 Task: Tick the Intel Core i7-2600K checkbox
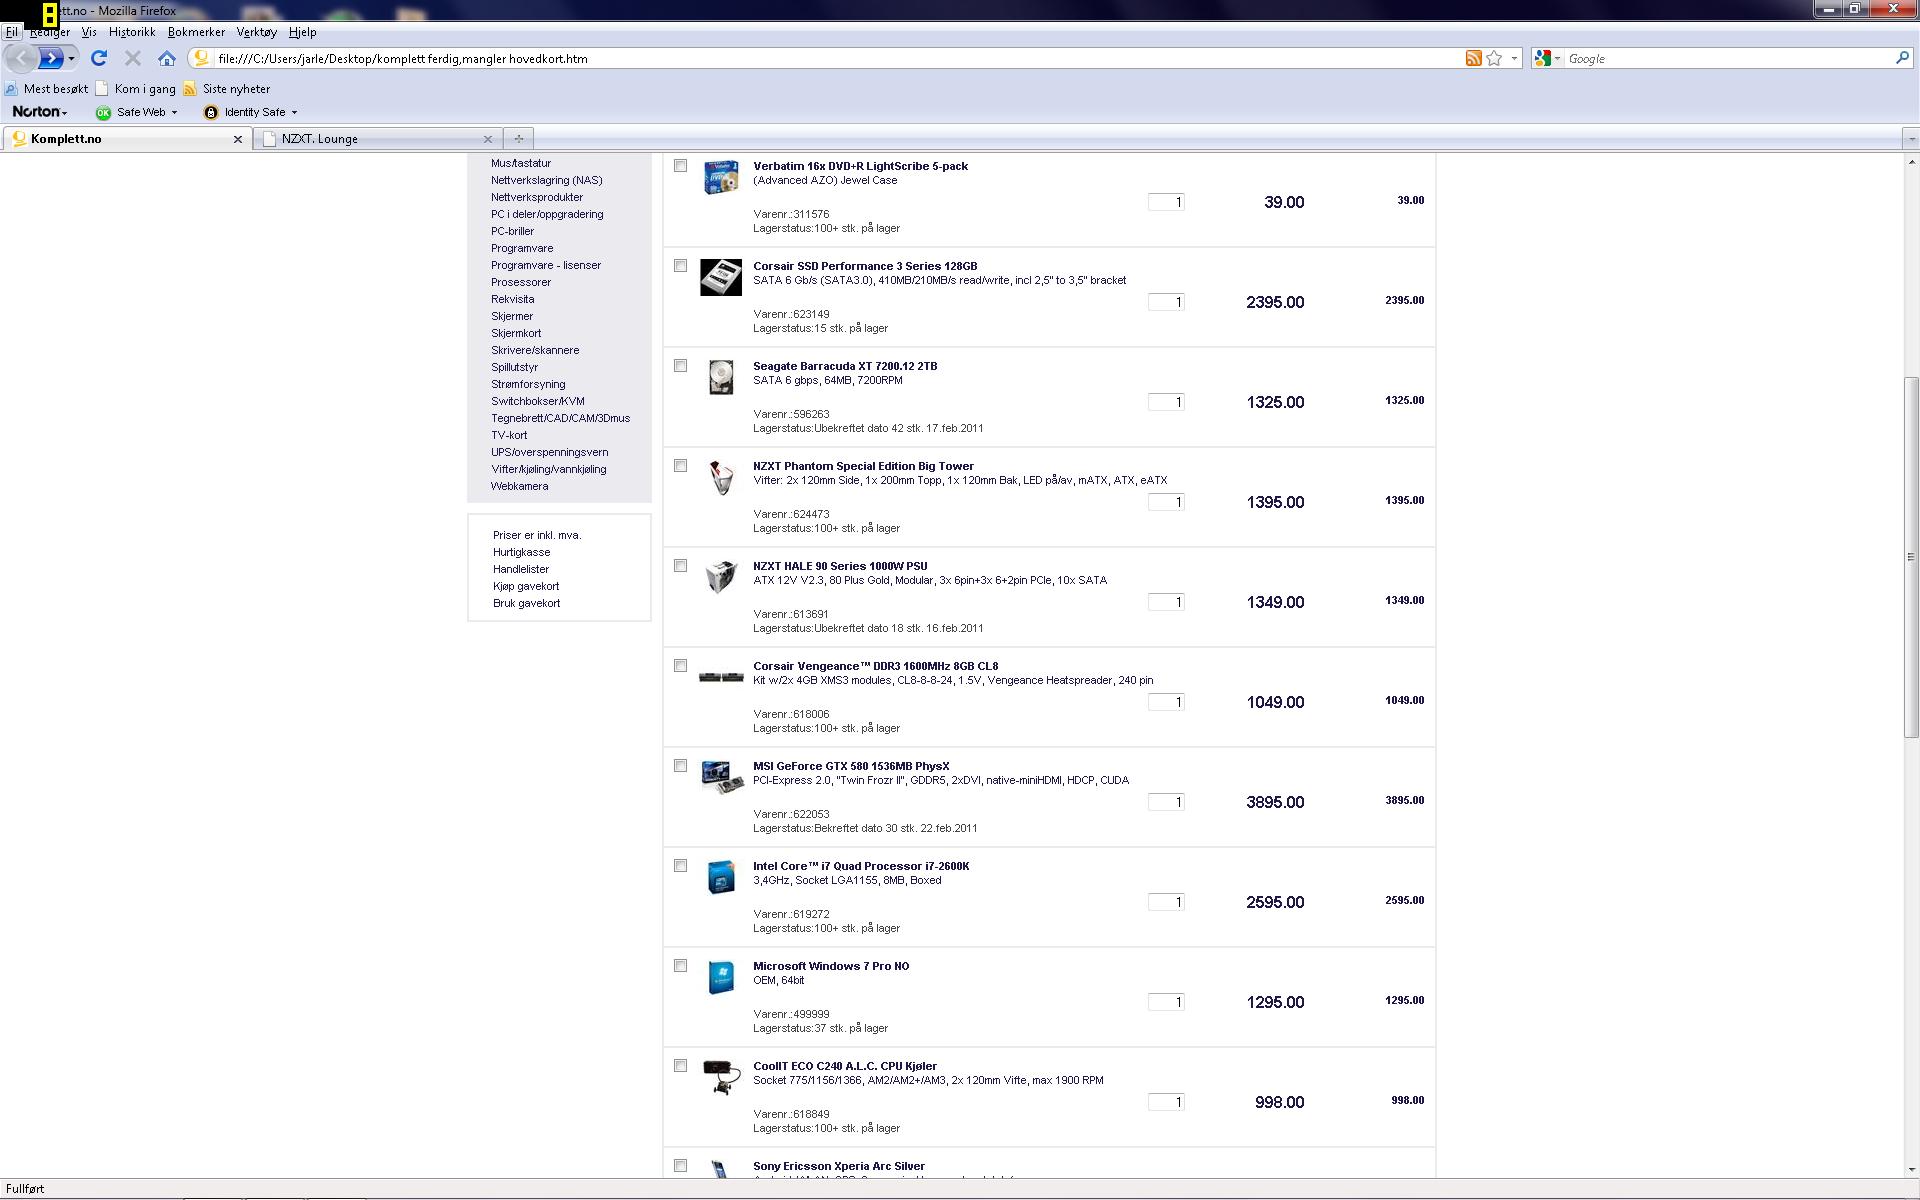(681, 866)
